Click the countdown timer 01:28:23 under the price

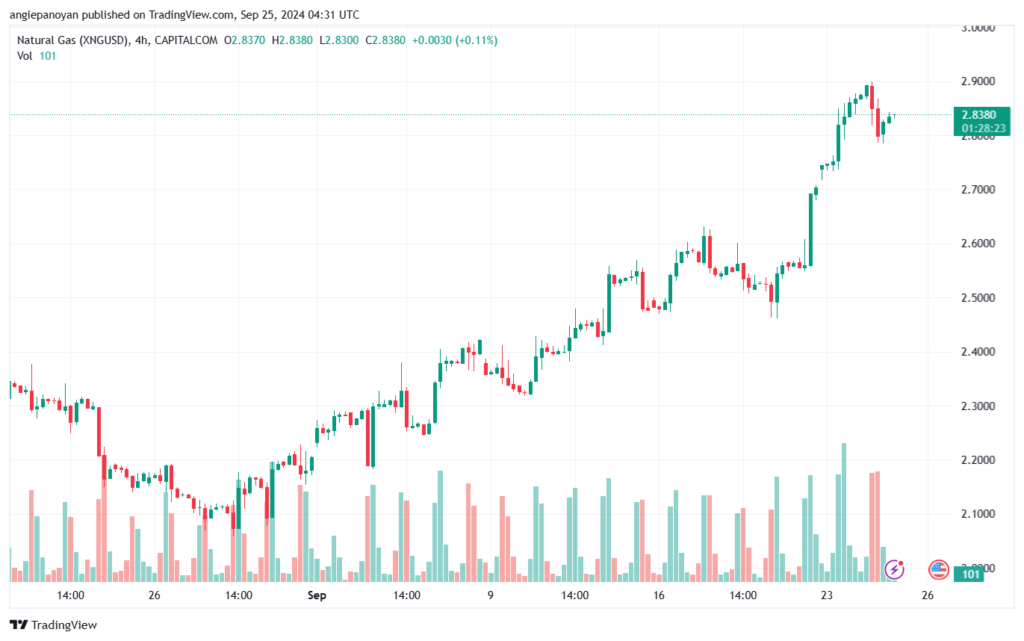coord(983,129)
